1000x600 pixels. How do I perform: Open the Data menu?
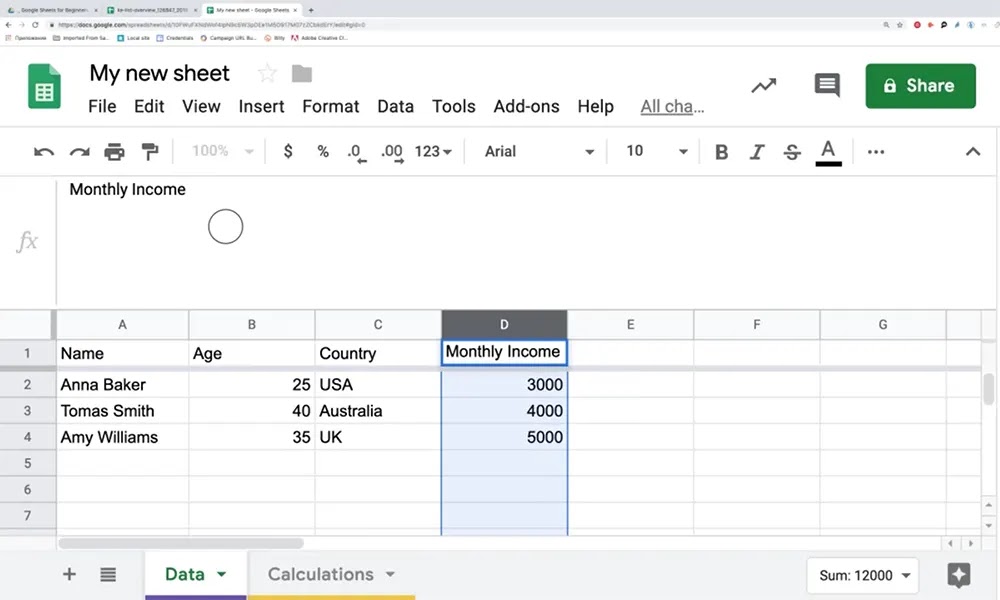click(395, 106)
